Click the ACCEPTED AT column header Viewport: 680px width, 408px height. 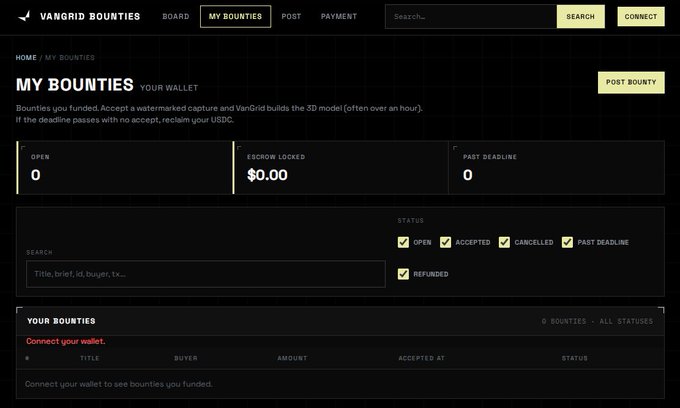(422, 358)
